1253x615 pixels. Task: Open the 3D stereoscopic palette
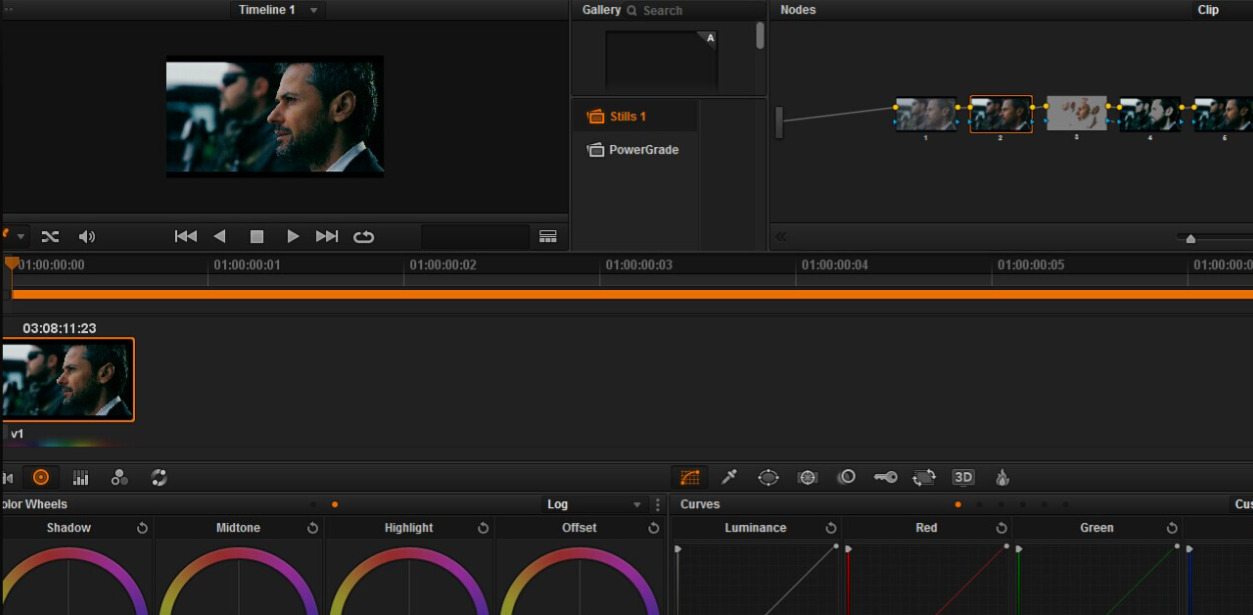pyautogui.click(x=963, y=478)
